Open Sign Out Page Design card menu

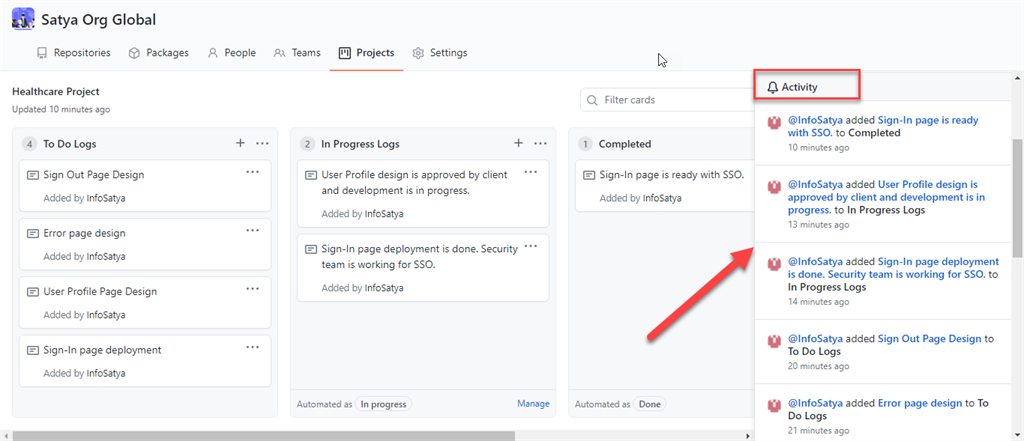(253, 172)
